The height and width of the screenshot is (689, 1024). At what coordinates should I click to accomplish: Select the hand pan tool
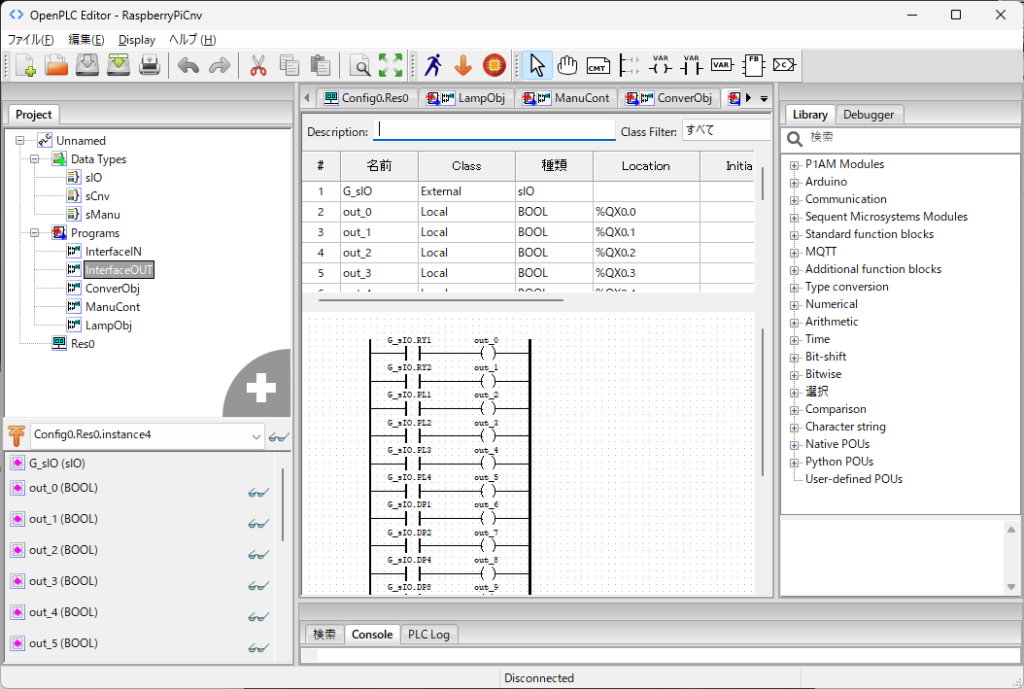click(568, 65)
